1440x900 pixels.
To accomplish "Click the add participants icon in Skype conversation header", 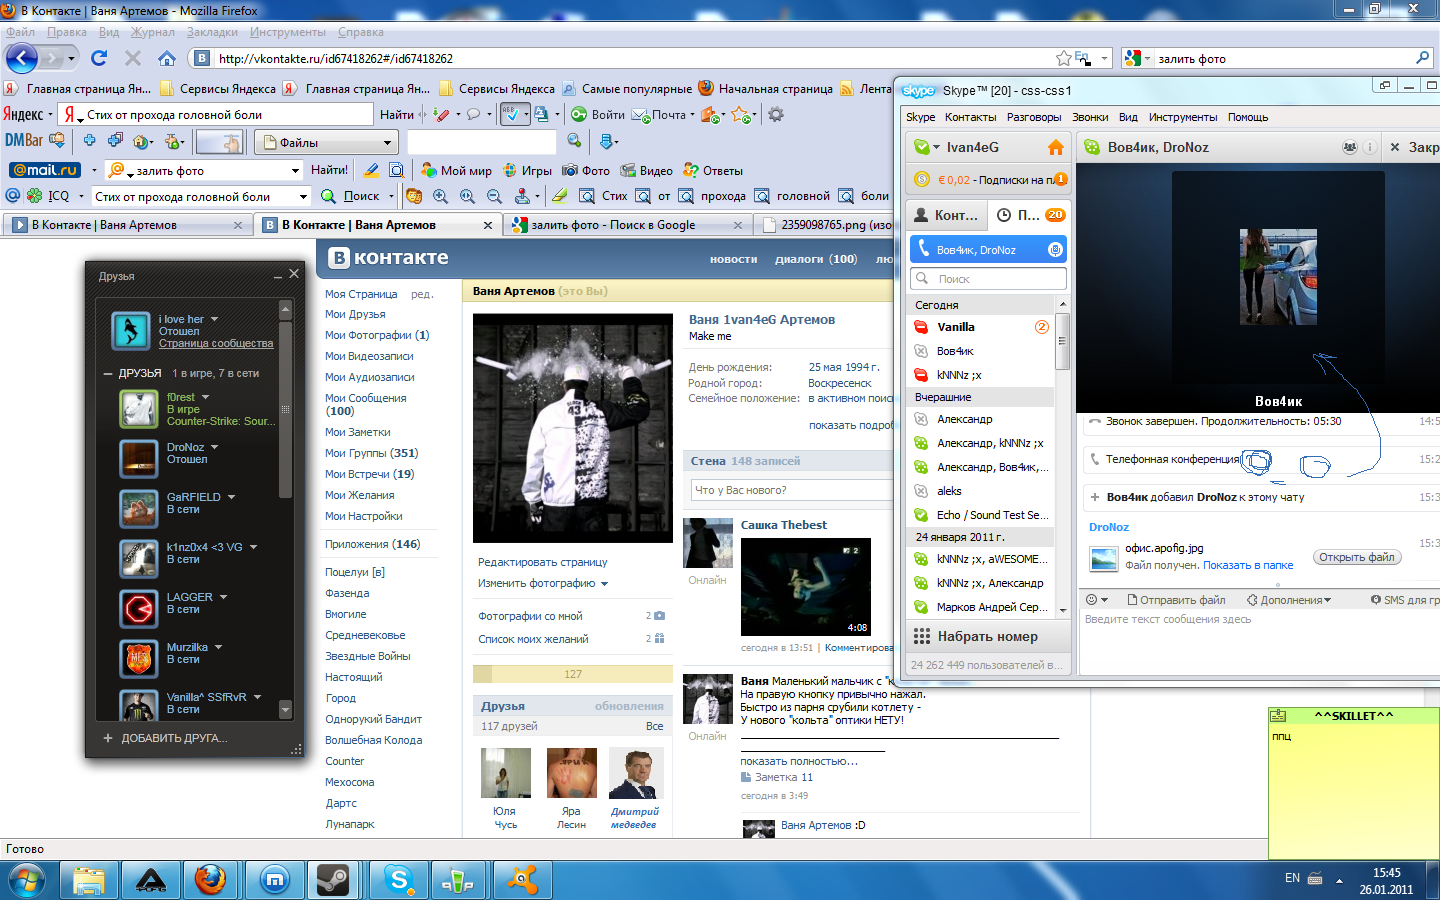I will tap(1349, 147).
